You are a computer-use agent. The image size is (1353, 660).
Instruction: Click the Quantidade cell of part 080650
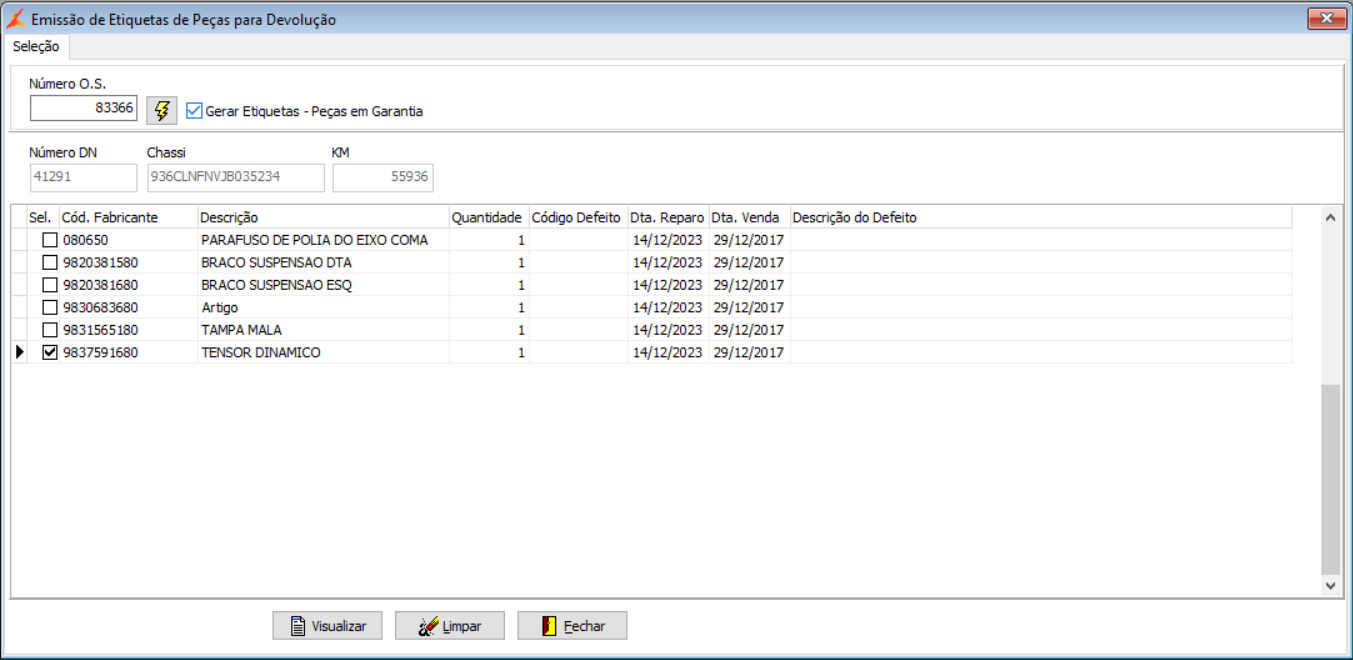coord(489,240)
